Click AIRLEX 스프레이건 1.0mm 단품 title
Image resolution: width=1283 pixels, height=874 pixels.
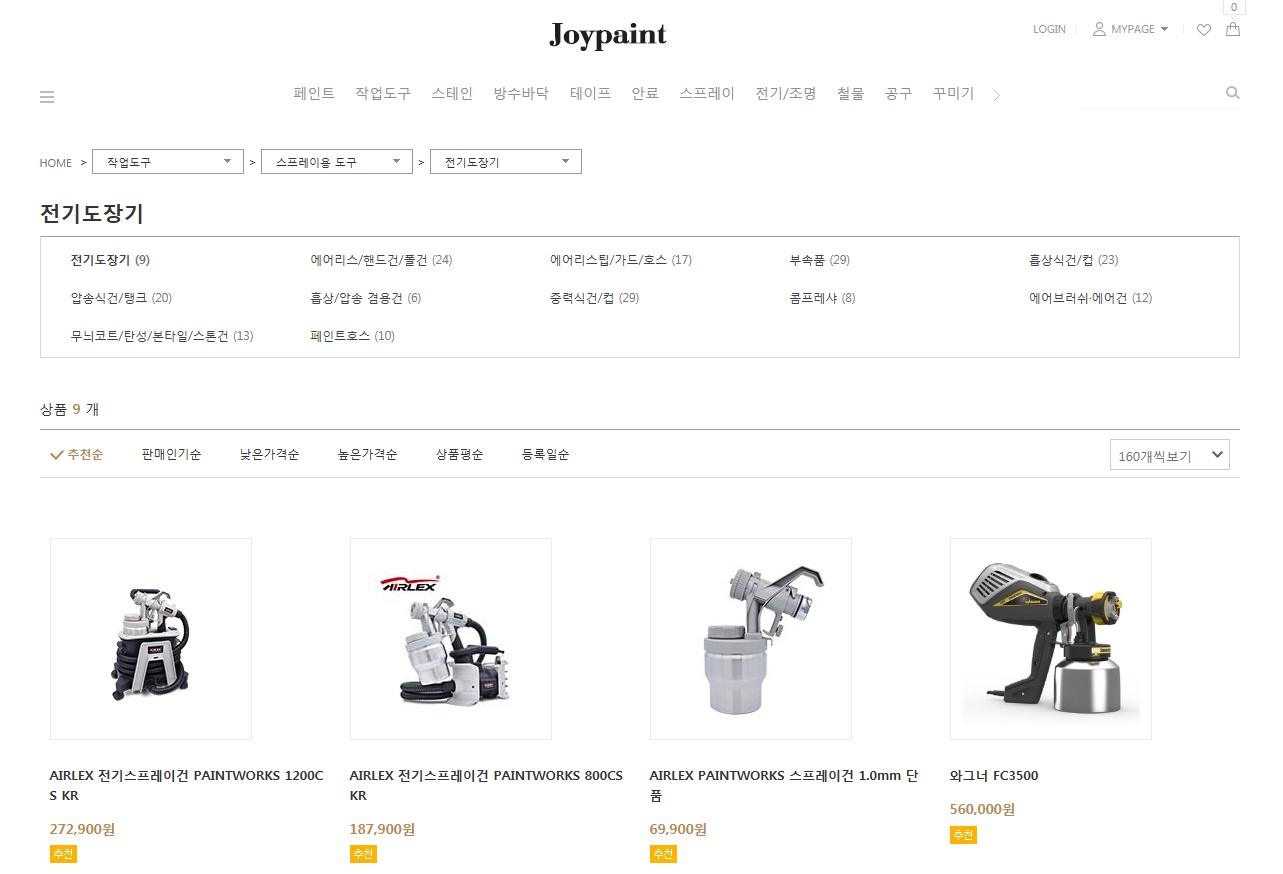[784, 786]
